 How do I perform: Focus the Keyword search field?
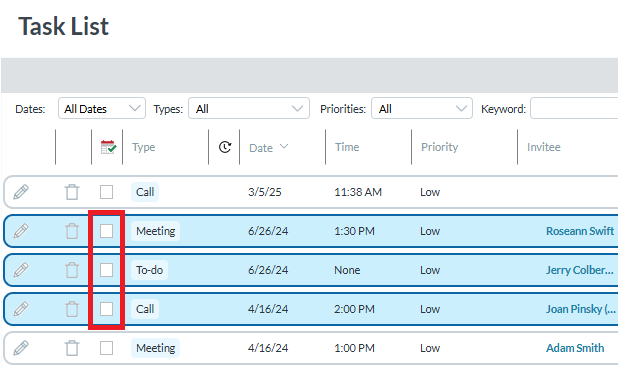pyautogui.click(x=574, y=108)
